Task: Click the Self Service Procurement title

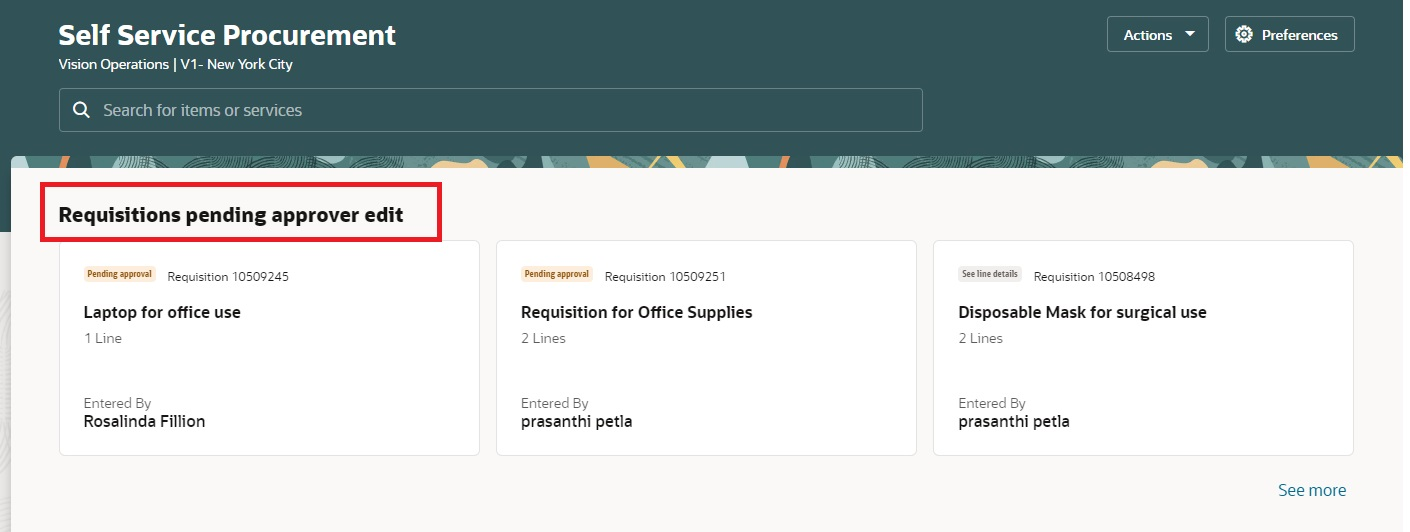Action: pyautogui.click(x=227, y=35)
